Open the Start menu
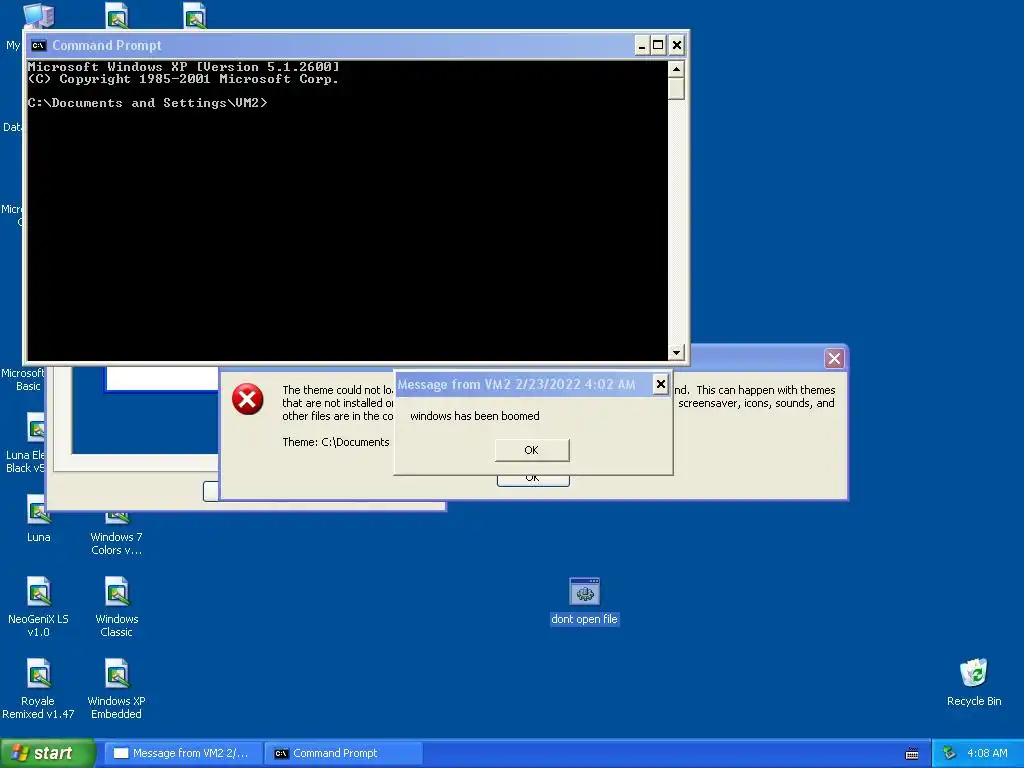 coord(47,753)
